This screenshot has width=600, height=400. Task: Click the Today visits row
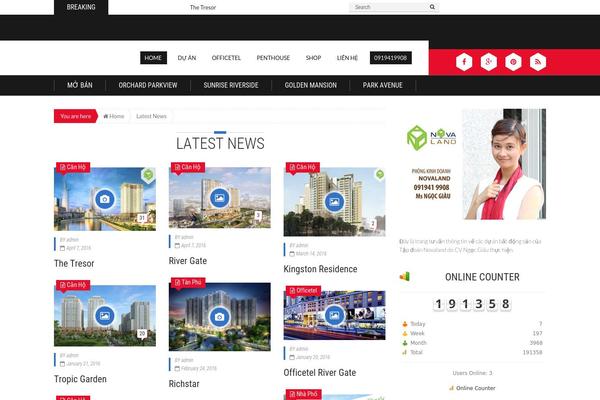pyautogui.click(x=472, y=324)
